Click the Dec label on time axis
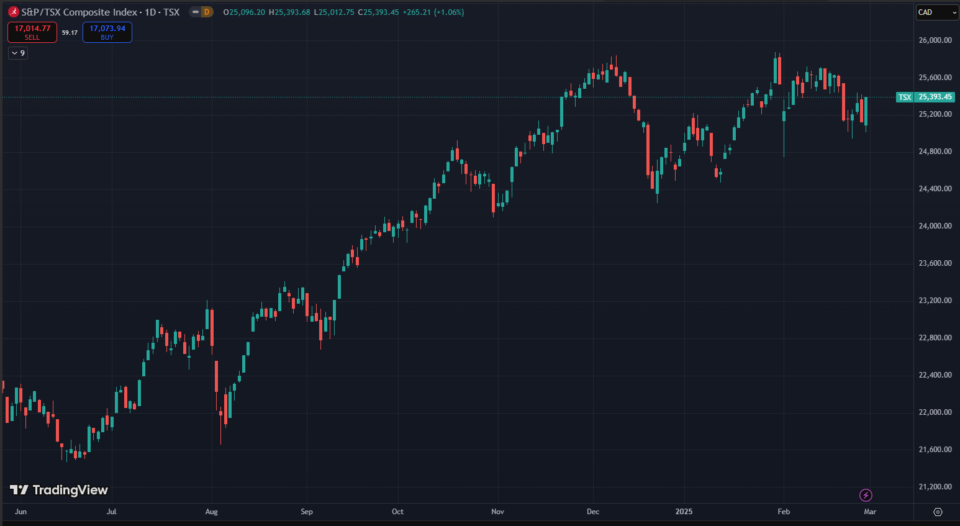 click(593, 511)
